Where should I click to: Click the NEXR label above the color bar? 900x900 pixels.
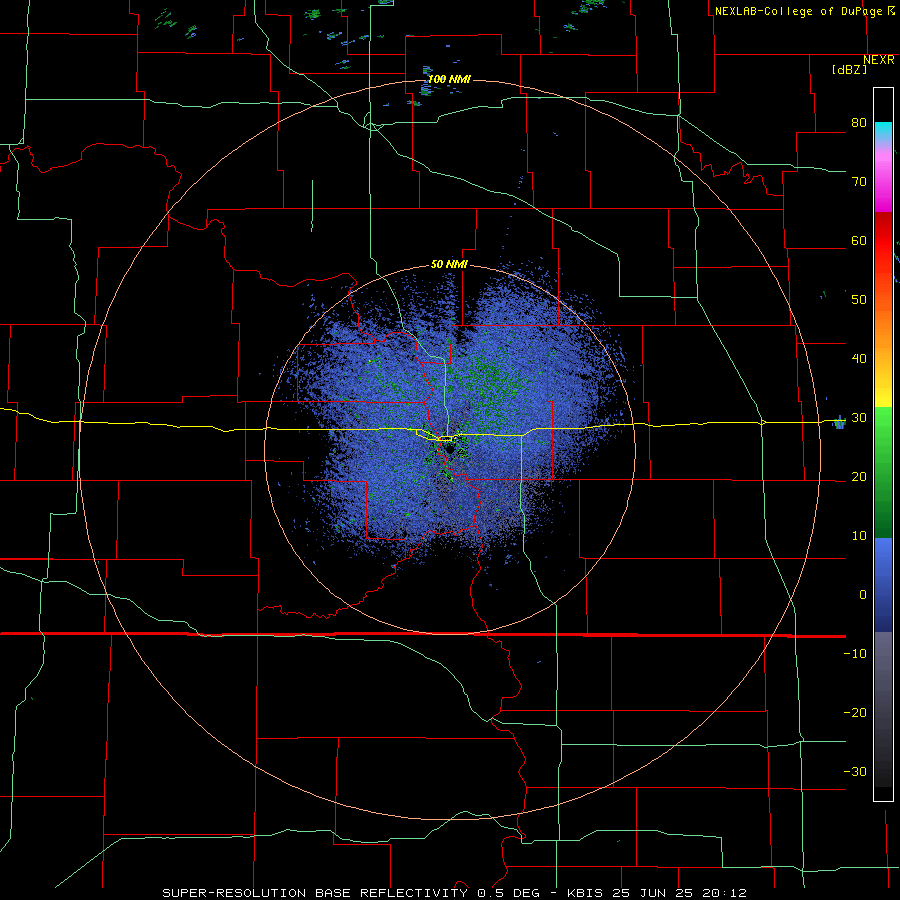click(879, 60)
